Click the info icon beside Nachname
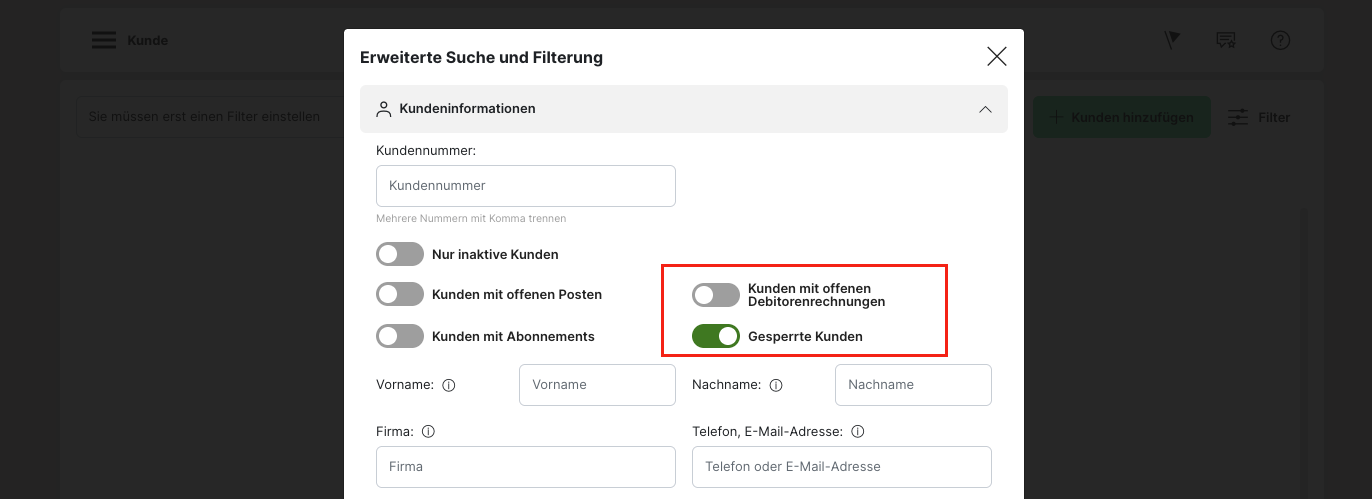Viewport: 1372px width, 499px height. point(776,385)
